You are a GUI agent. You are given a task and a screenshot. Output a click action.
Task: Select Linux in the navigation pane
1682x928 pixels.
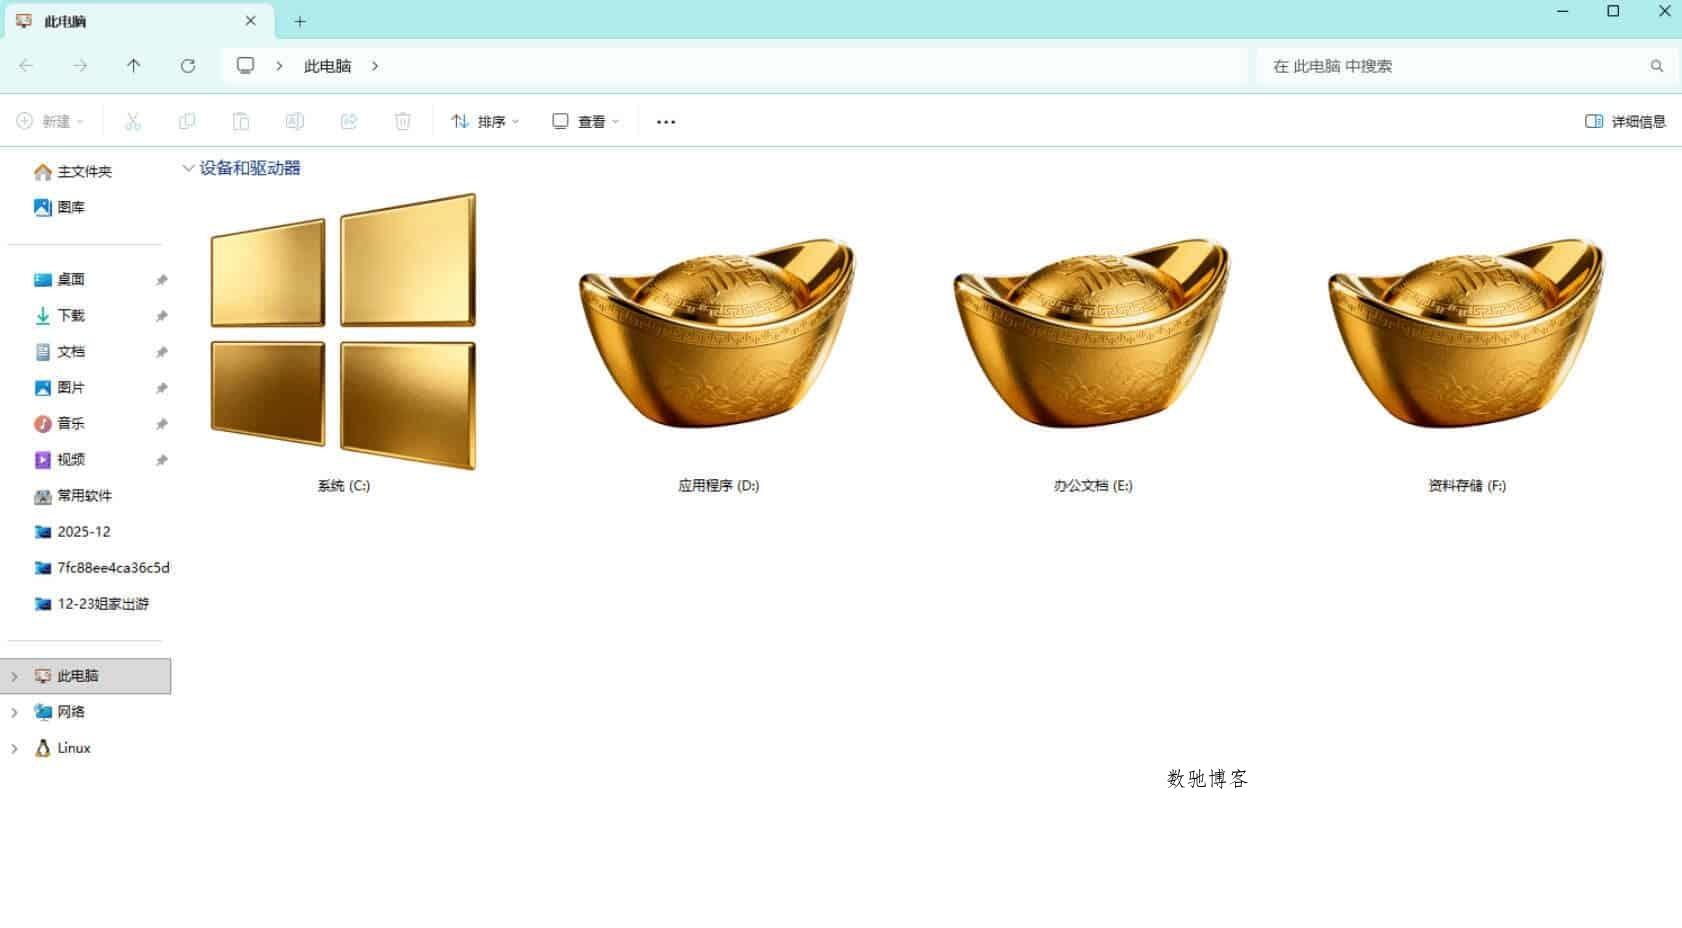[62, 748]
